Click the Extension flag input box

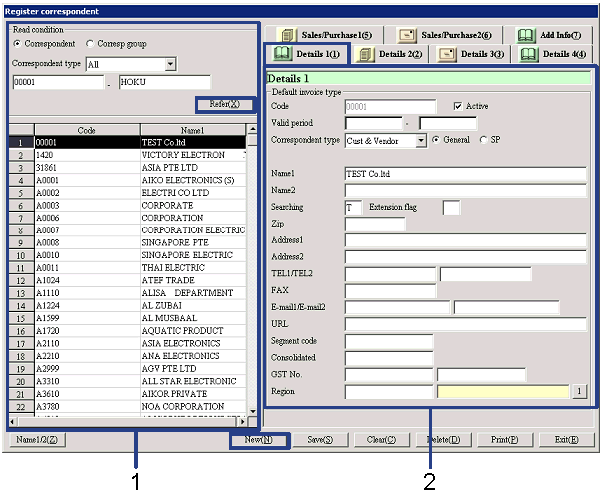click(x=451, y=208)
